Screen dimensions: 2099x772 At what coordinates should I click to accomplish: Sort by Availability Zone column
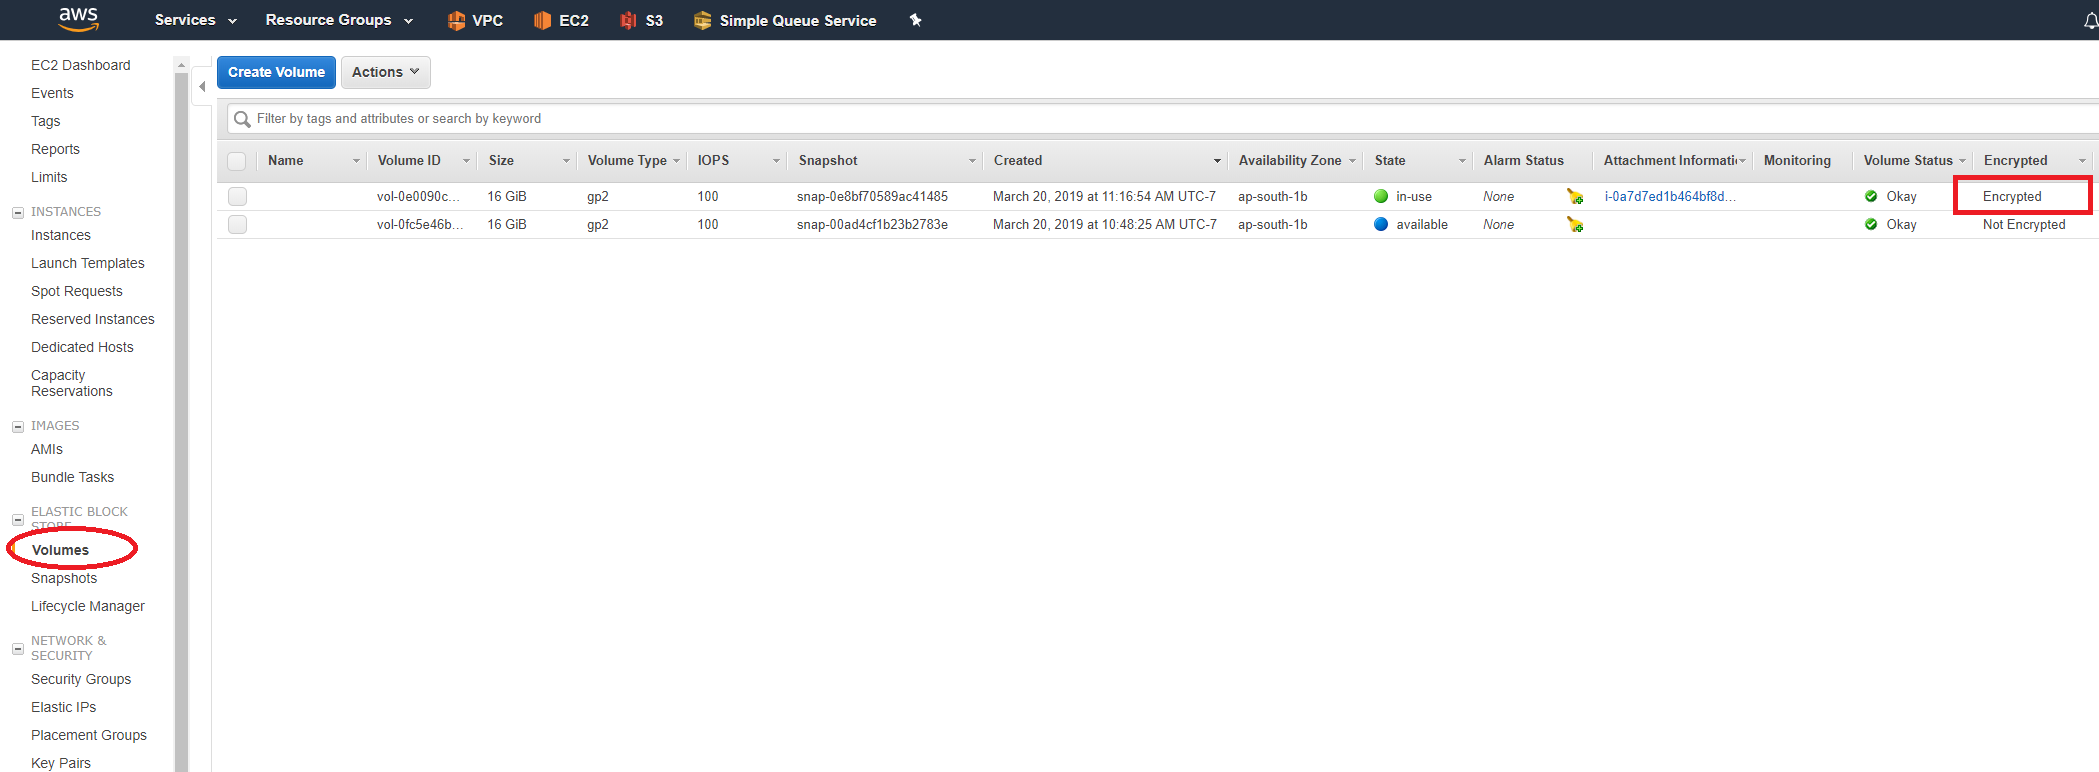pos(1296,161)
